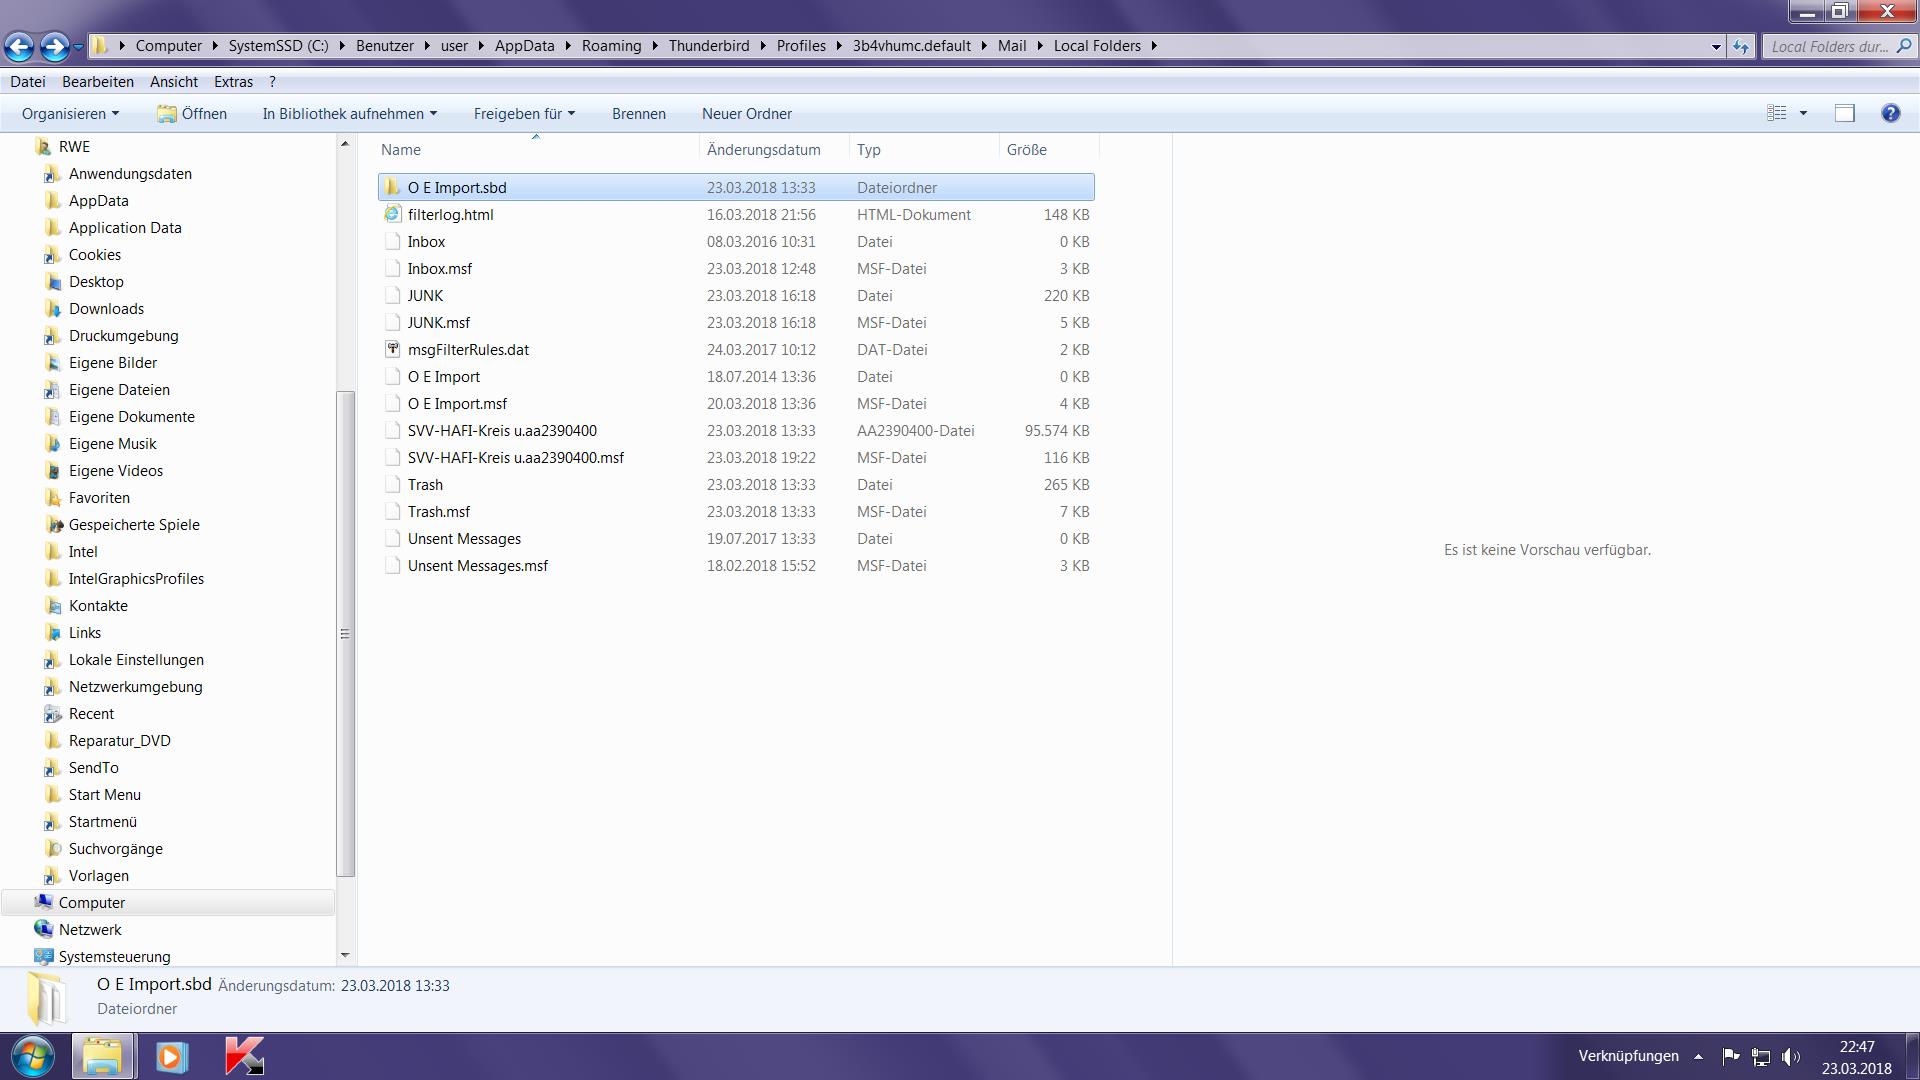Click the refresh button beside address bar
Screen dimensions: 1920x1080
click(x=1741, y=46)
